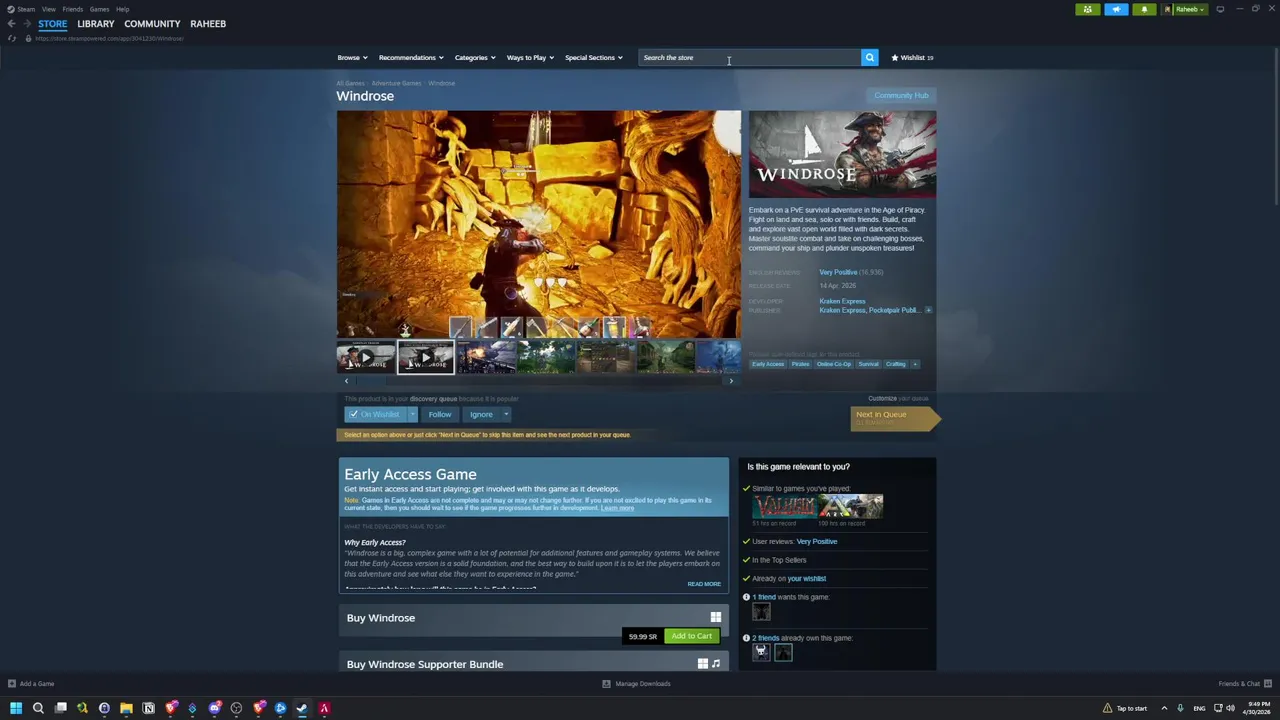1280x720 pixels.
Task: Click the store search magnifier button
Action: coord(869,57)
